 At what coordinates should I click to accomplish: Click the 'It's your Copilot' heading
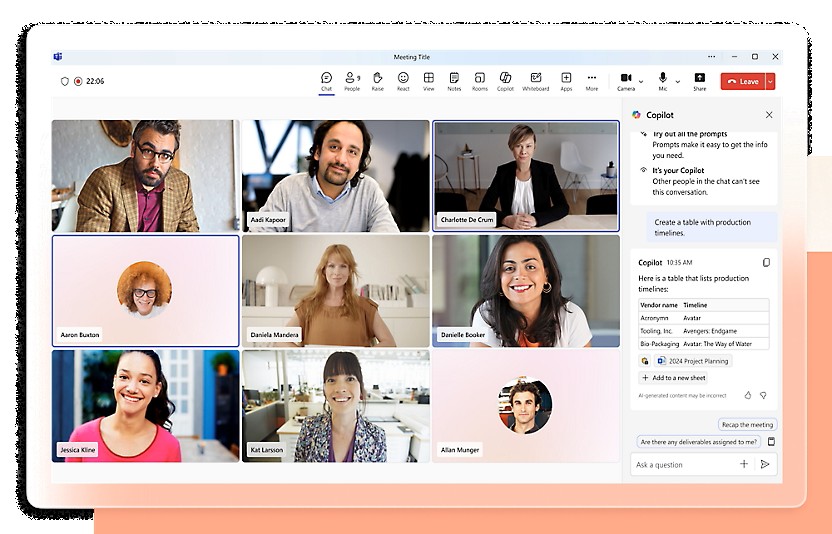pyautogui.click(x=678, y=170)
